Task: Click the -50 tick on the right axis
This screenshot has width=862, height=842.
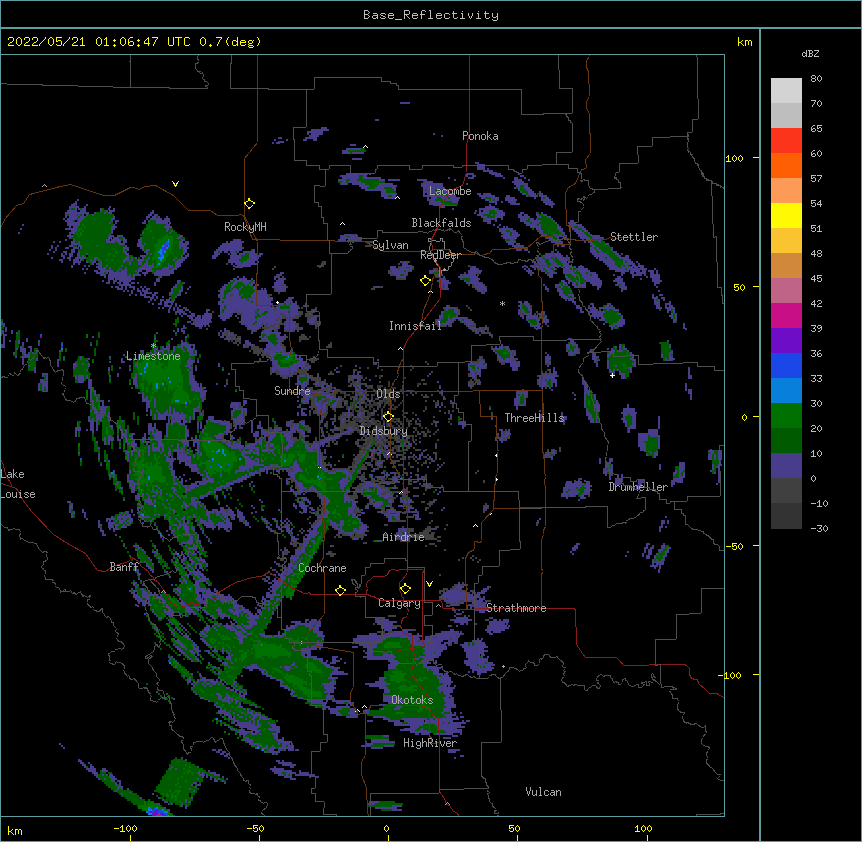Action: click(734, 546)
